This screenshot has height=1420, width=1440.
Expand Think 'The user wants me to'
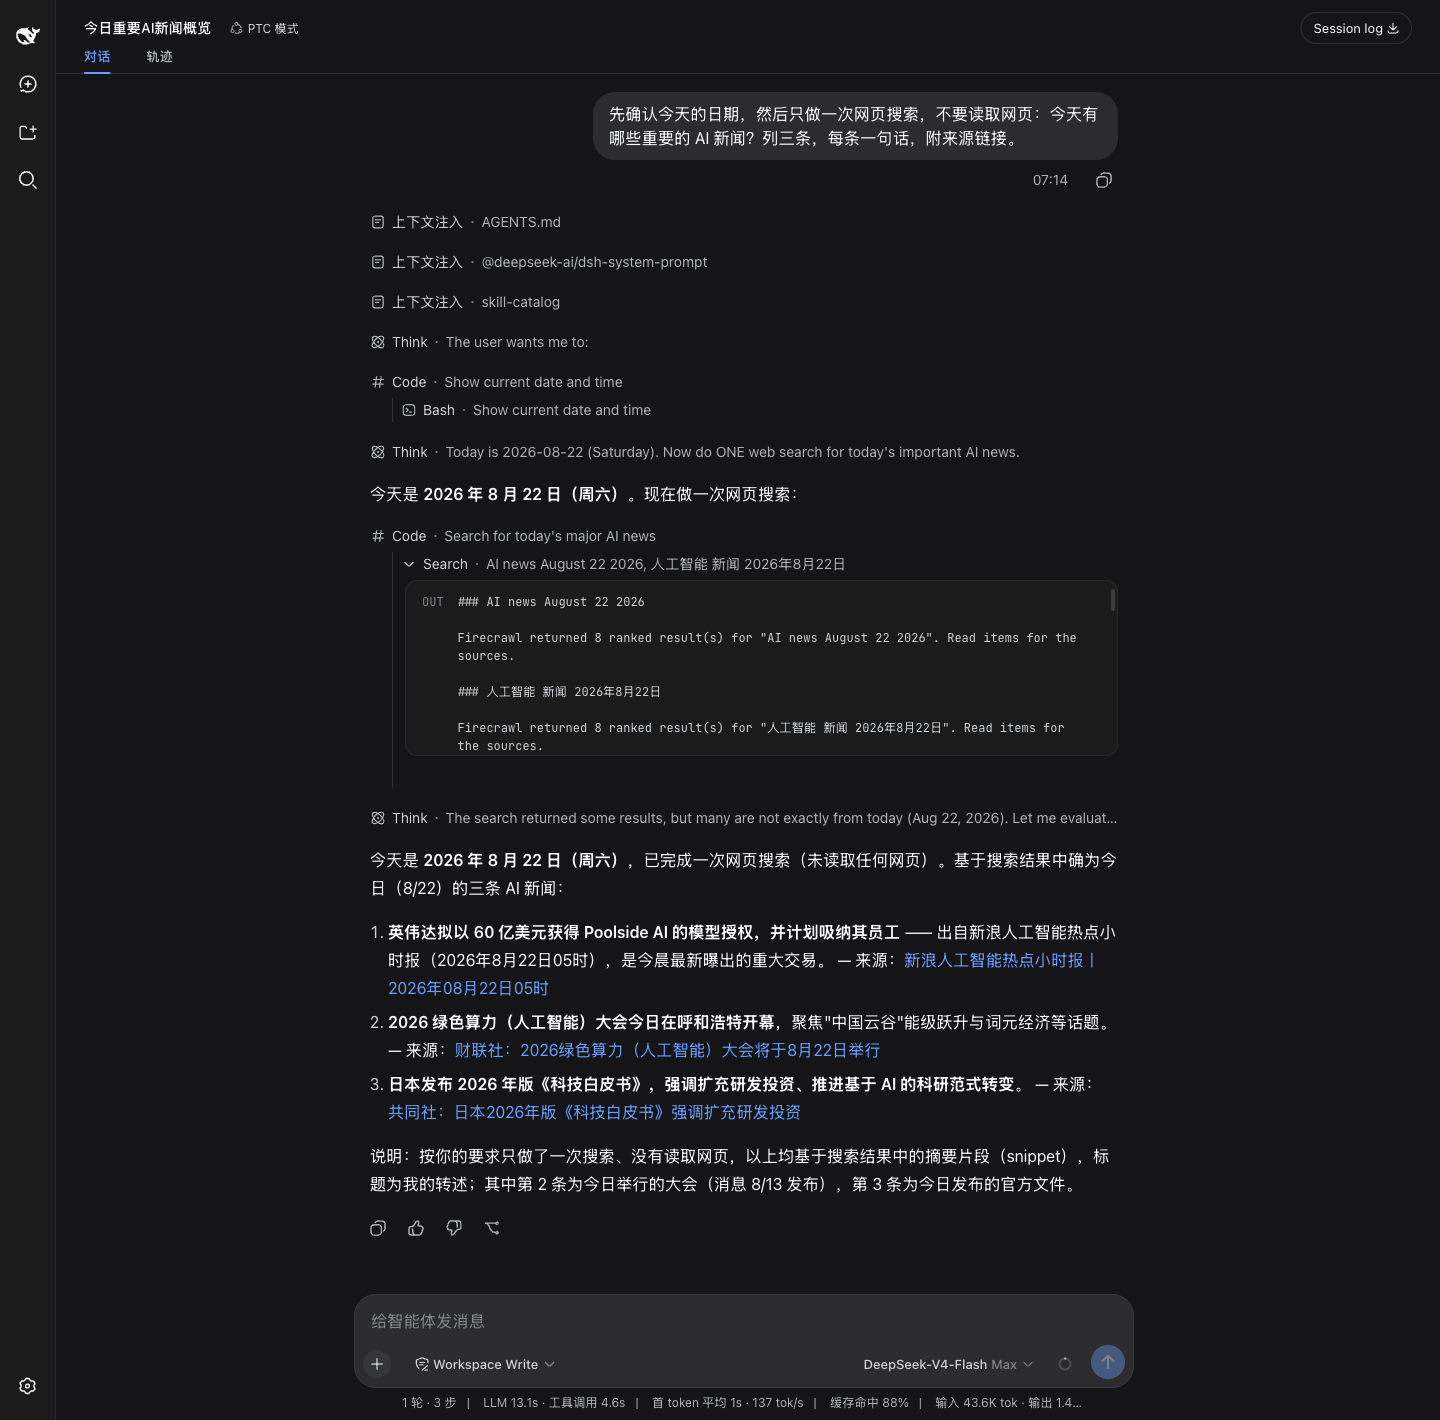[480, 342]
